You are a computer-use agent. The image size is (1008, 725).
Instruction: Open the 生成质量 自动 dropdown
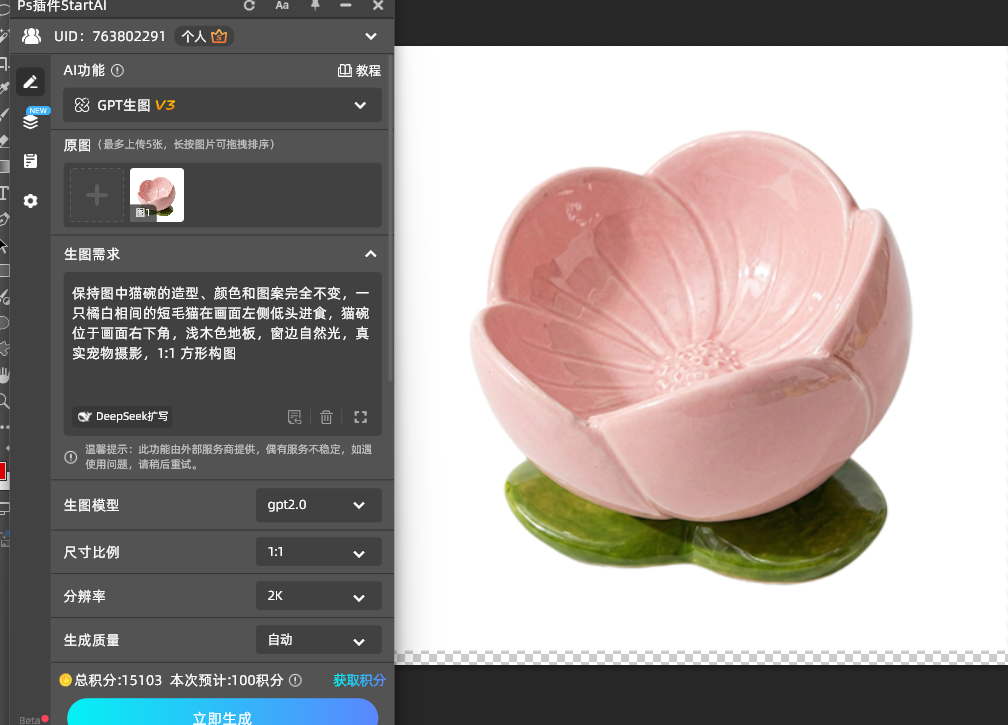point(318,640)
